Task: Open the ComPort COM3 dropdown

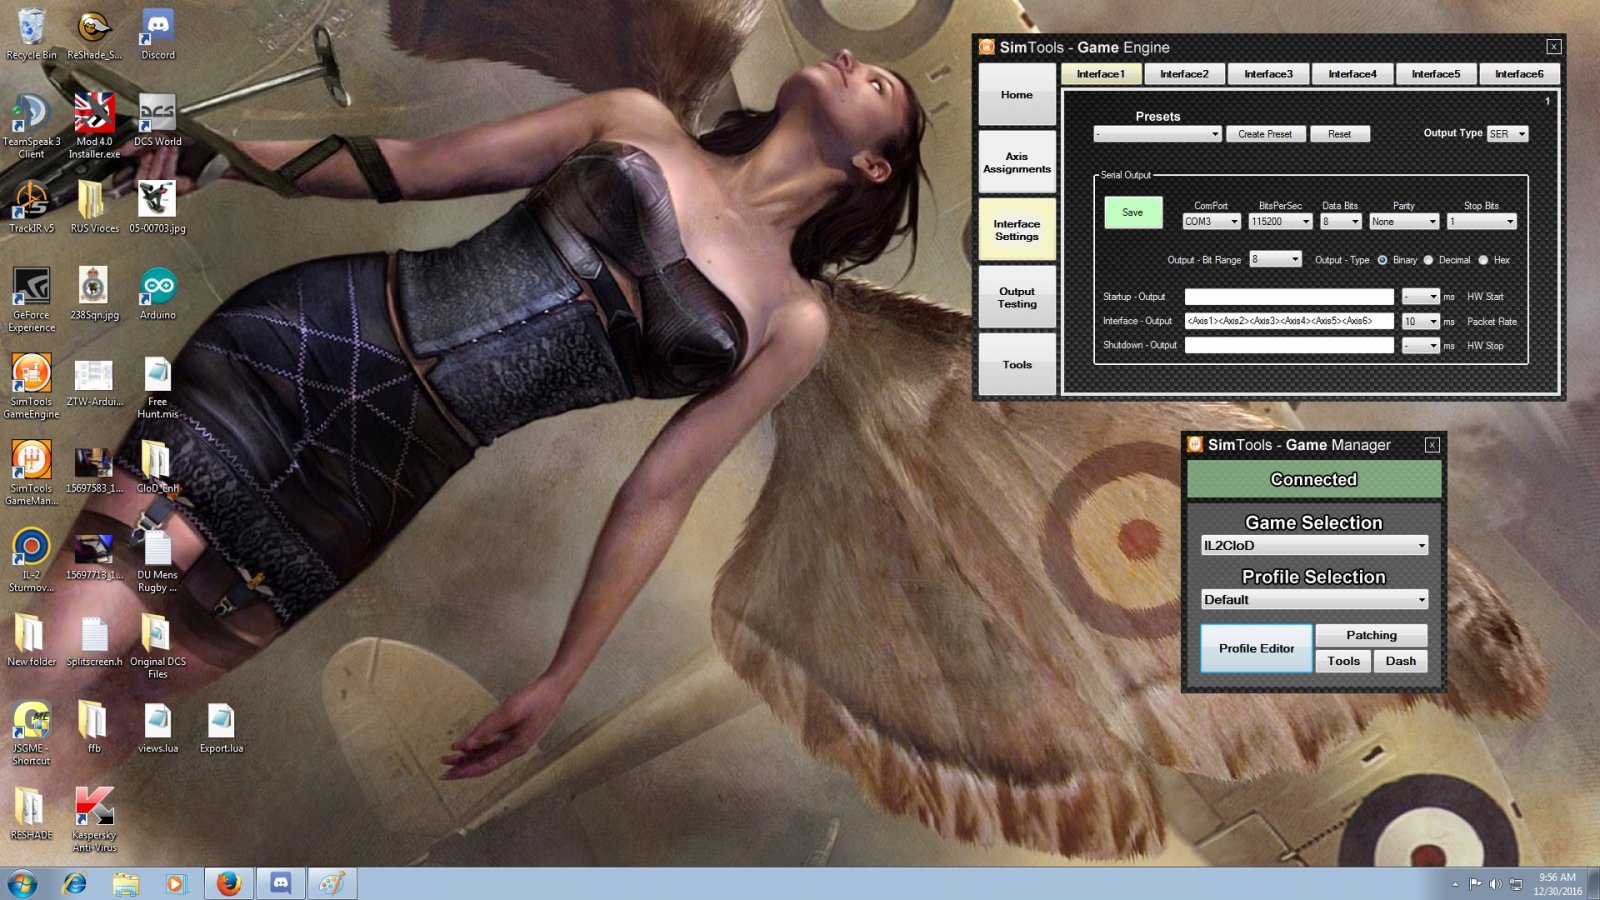Action: [x=1211, y=222]
